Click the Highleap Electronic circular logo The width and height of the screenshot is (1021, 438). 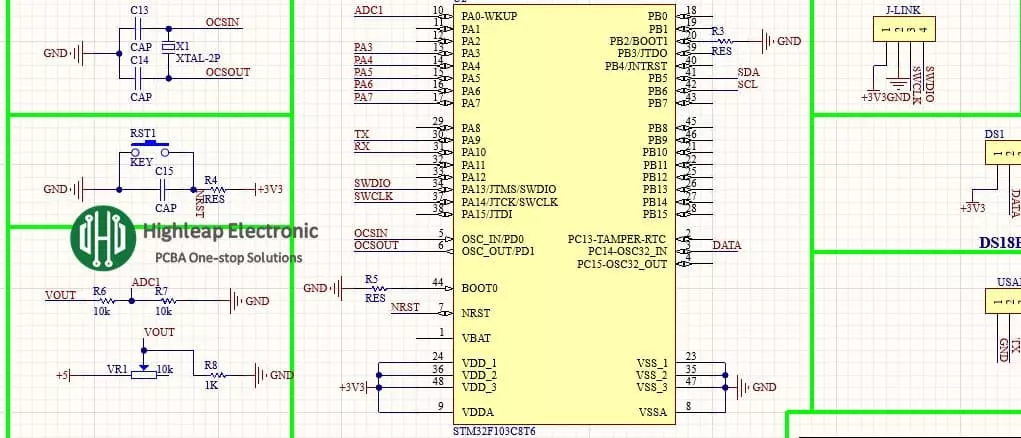coord(103,236)
